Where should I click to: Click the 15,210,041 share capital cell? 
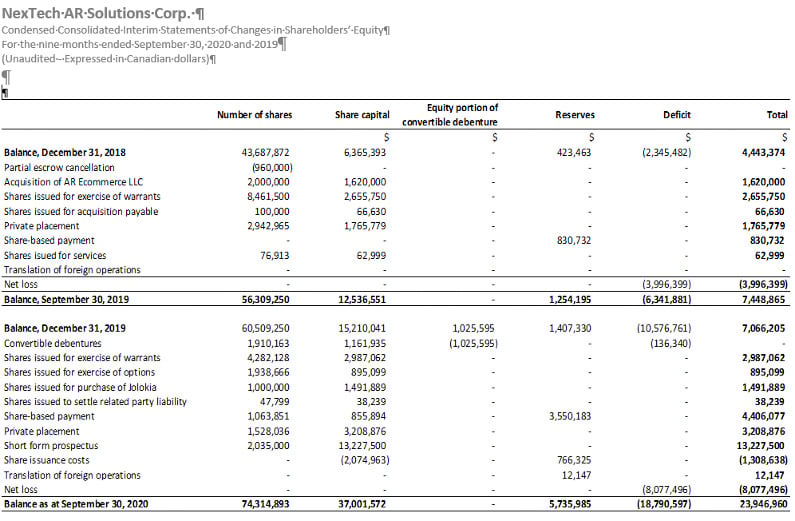pyautogui.click(x=362, y=328)
